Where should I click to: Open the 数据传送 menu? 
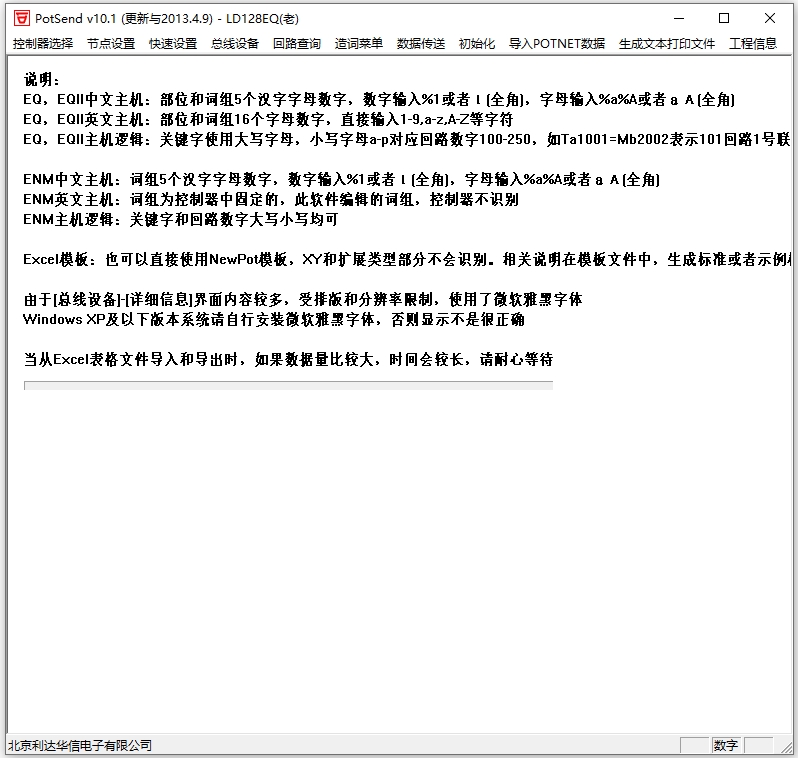coord(421,44)
